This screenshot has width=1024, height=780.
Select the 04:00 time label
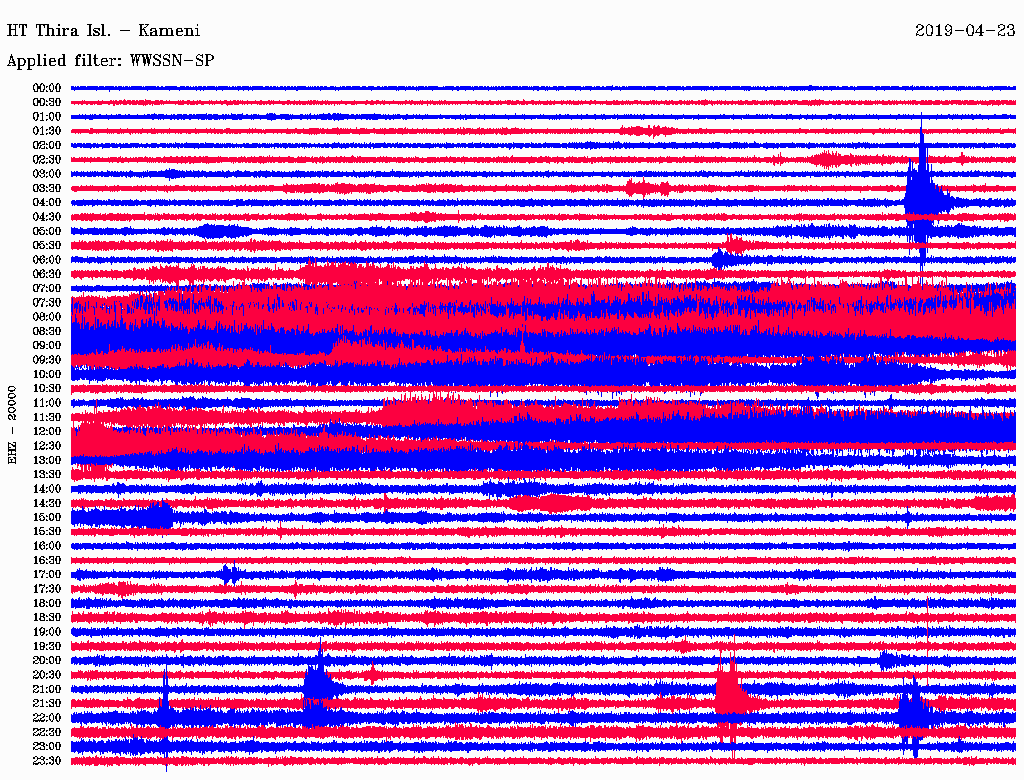pos(47,203)
